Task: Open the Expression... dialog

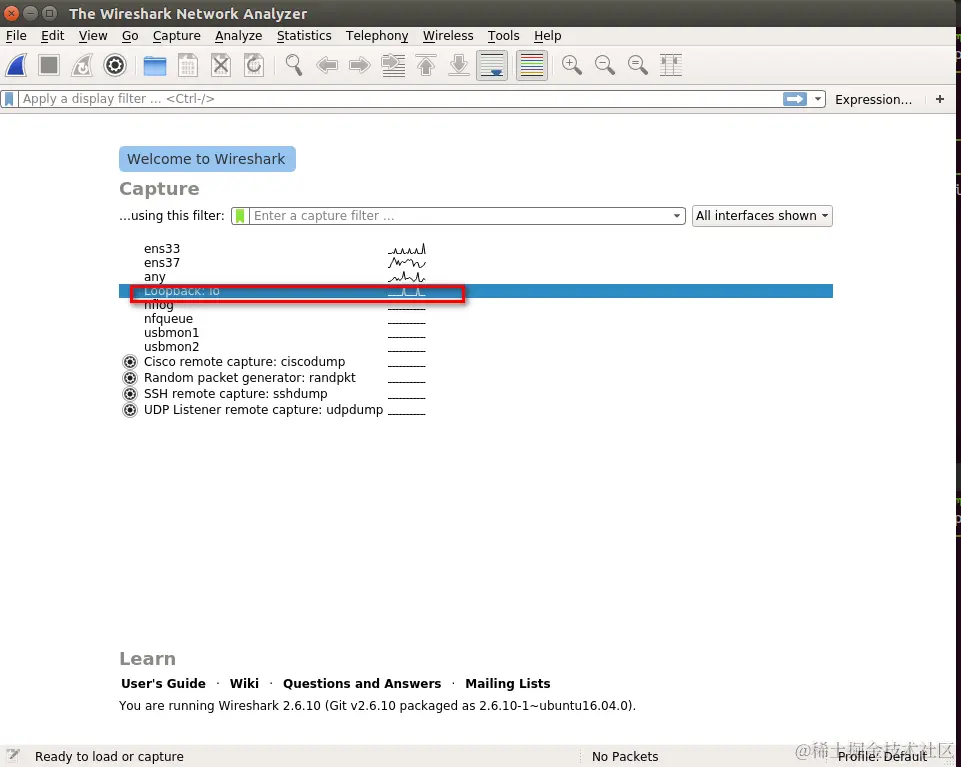Action: click(x=873, y=99)
